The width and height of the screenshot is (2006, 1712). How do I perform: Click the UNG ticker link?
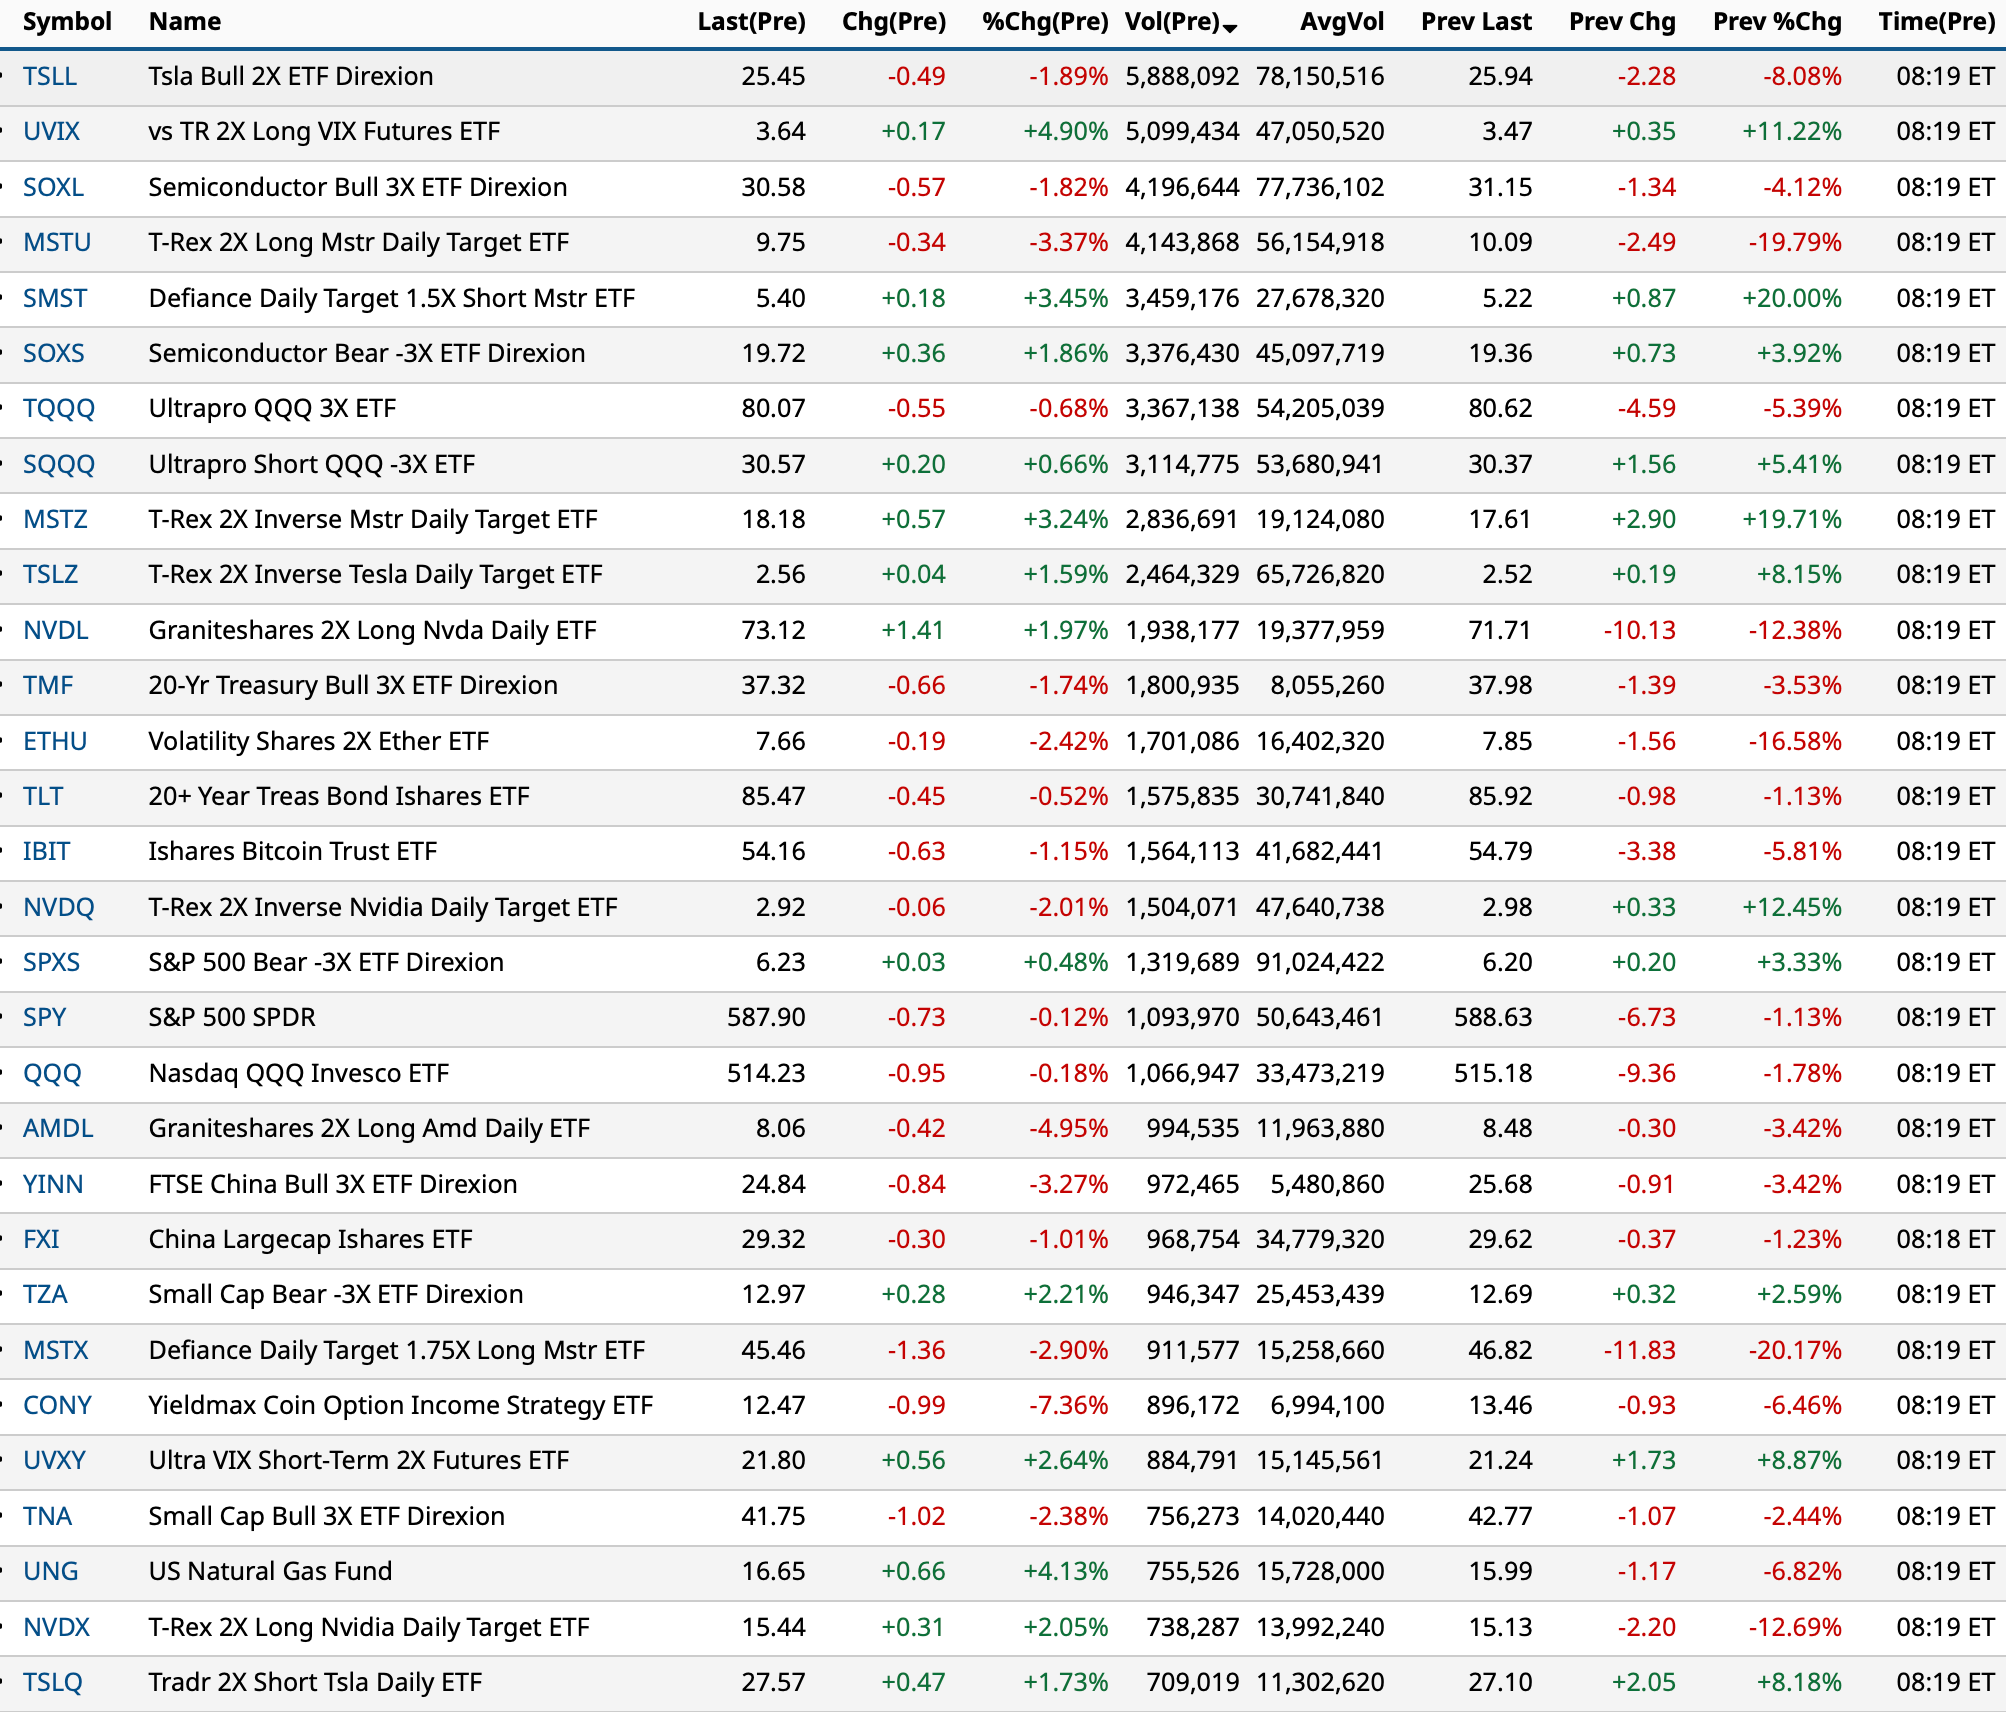[x=51, y=1571]
